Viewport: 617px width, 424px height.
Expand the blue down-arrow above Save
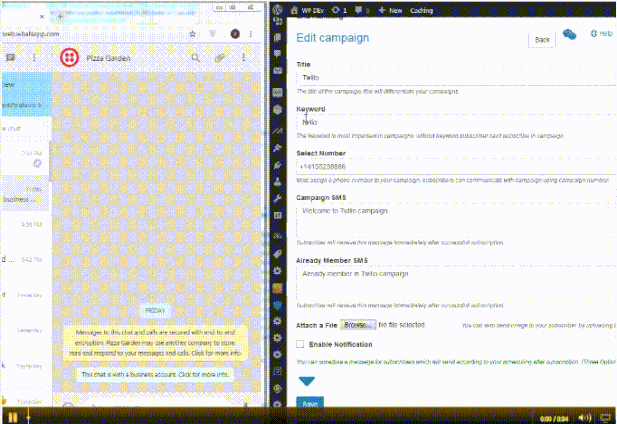[x=308, y=381]
